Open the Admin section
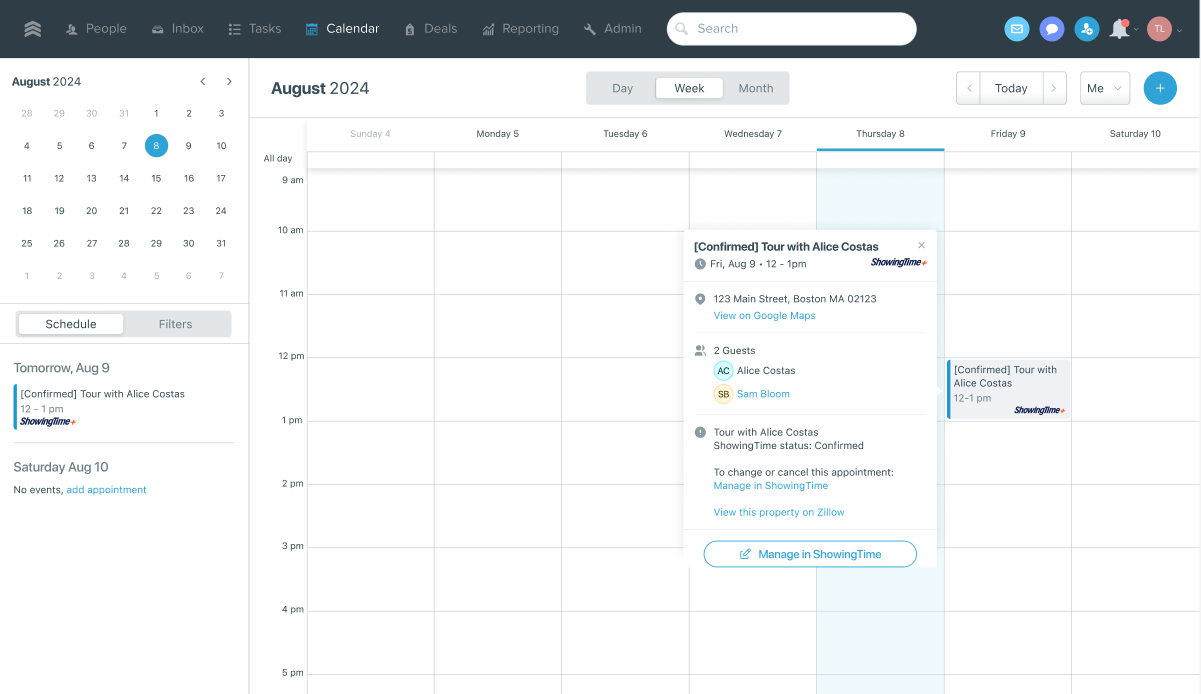1201x694 pixels. click(x=613, y=29)
